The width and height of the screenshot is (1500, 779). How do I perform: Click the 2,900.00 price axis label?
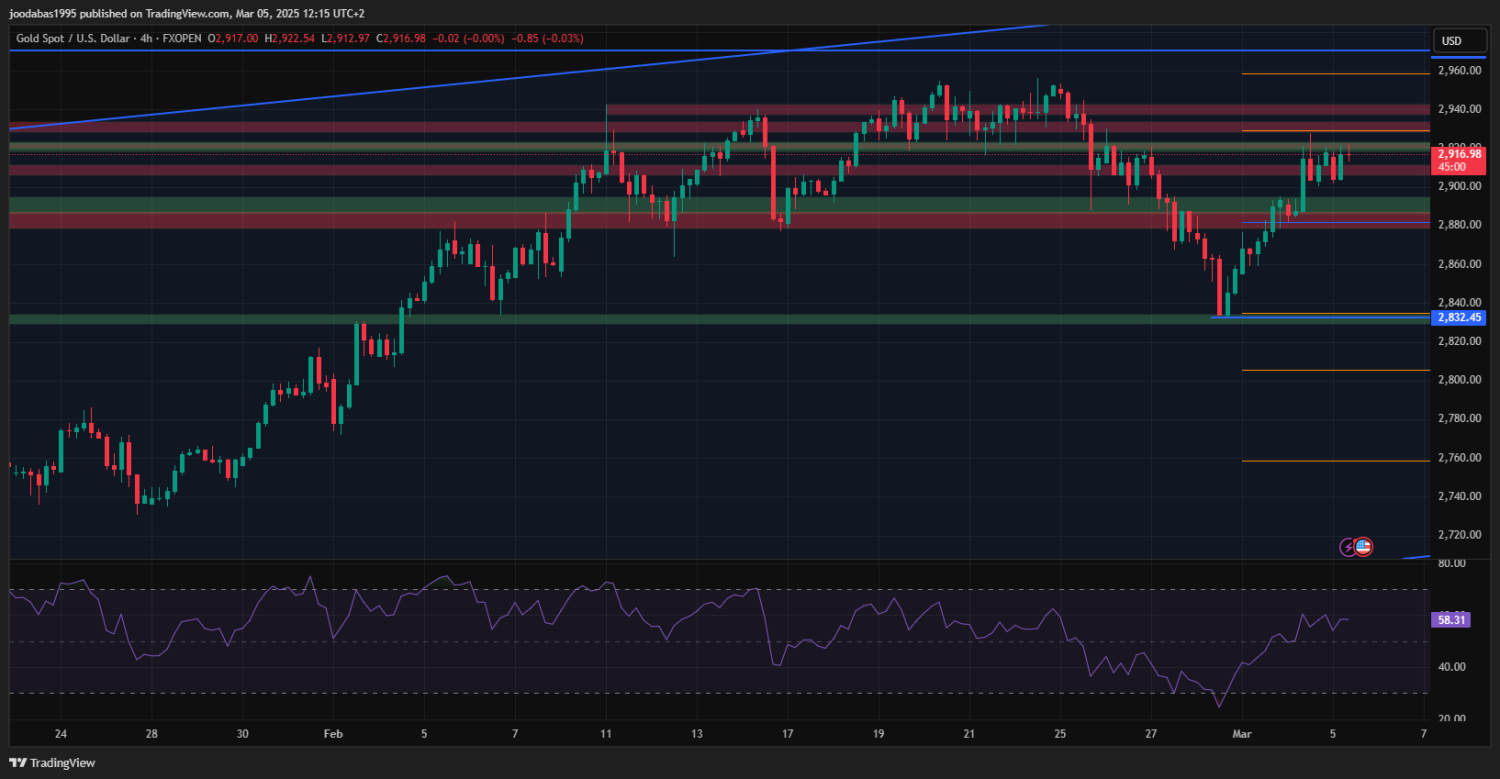(1459, 187)
